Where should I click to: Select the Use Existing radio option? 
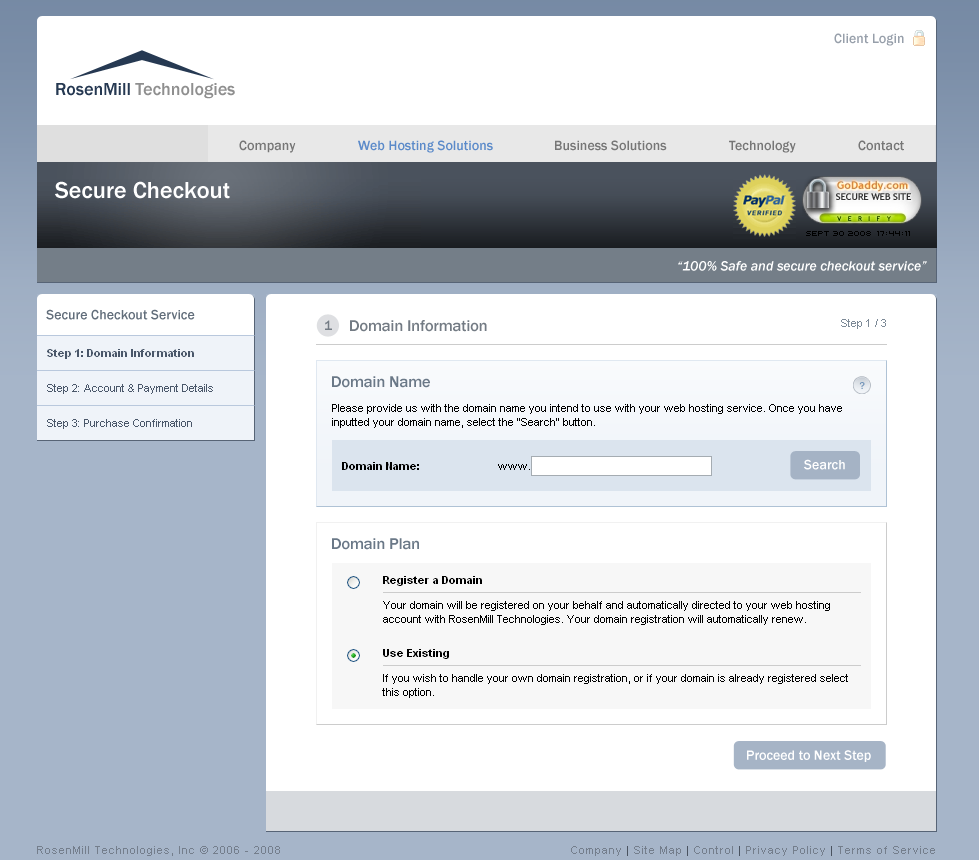click(x=353, y=655)
